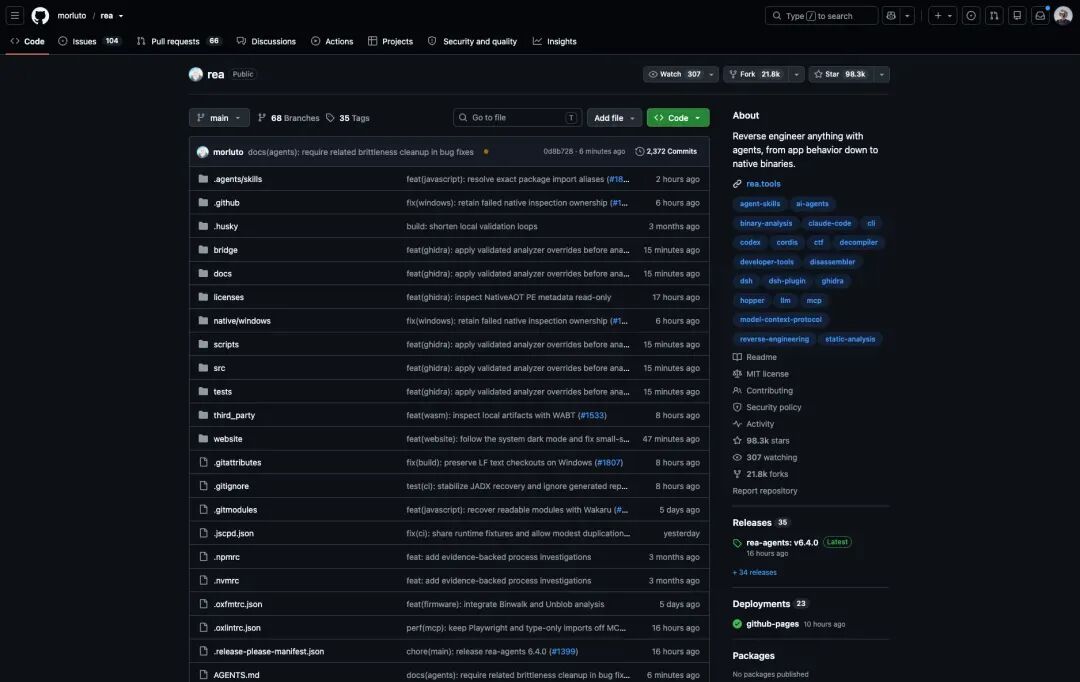Expand the Add file dropdown

[x=614, y=118]
